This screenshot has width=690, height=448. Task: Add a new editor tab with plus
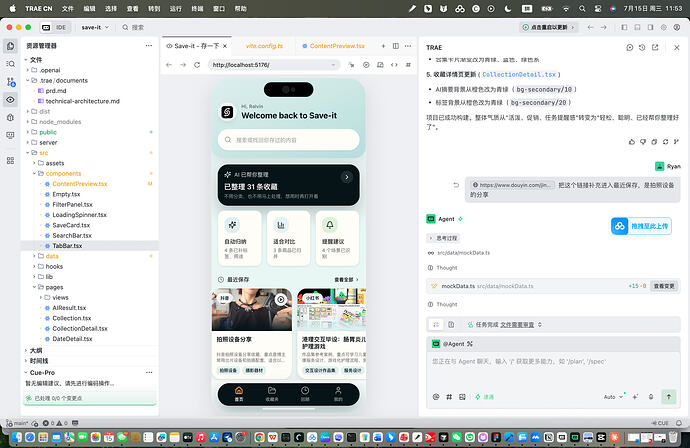383,46
